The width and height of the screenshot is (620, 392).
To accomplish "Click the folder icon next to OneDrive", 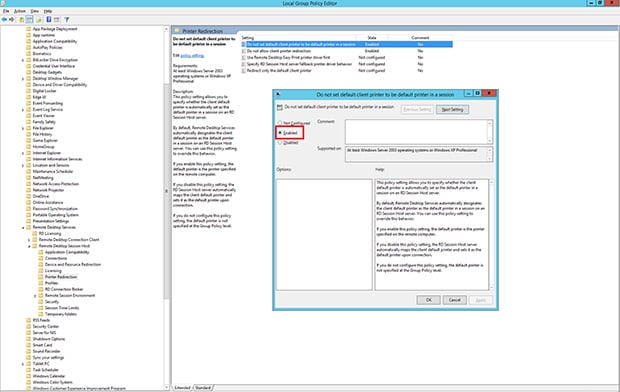I will (28, 196).
